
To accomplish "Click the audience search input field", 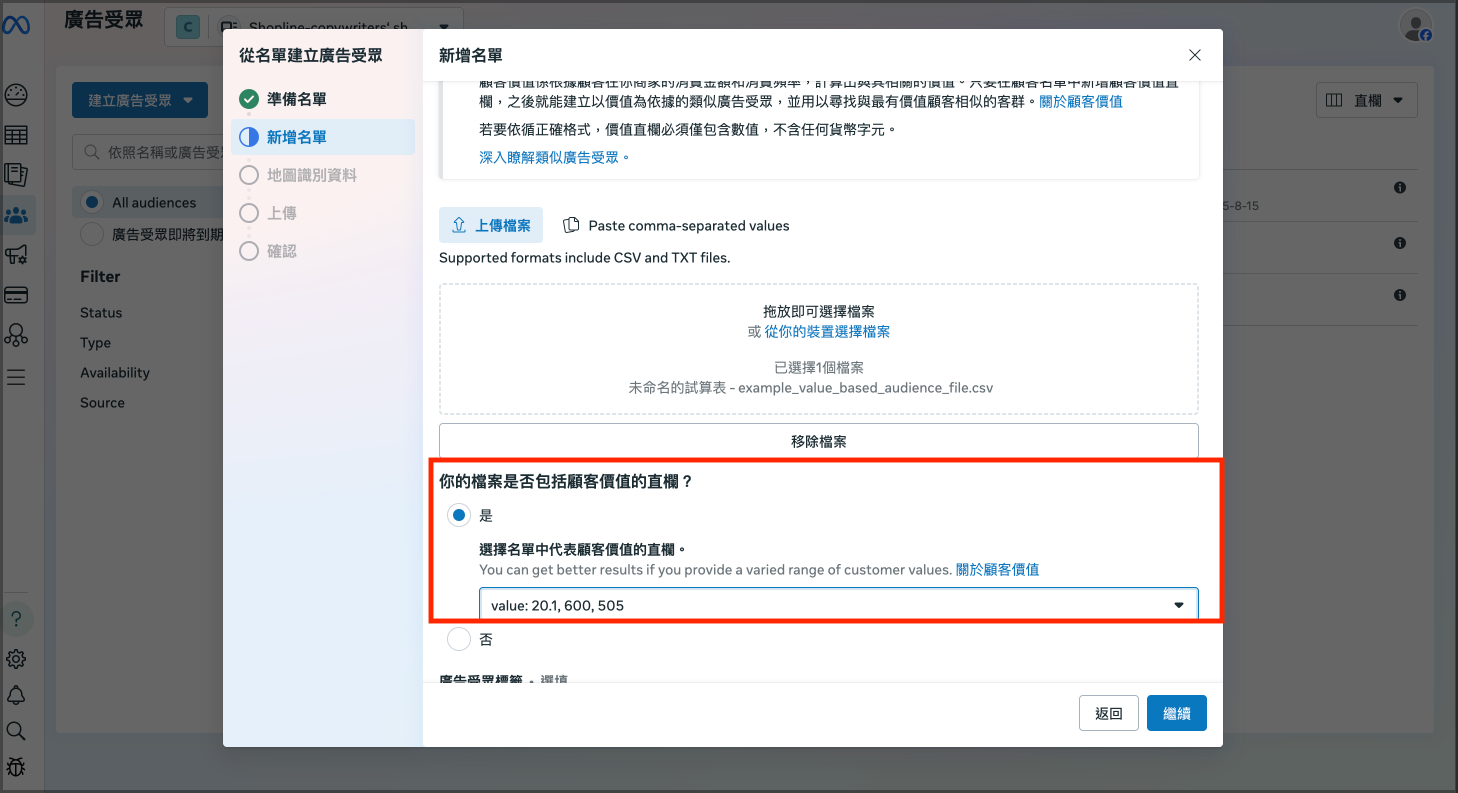I will pyautogui.click(x=150, y=152).
